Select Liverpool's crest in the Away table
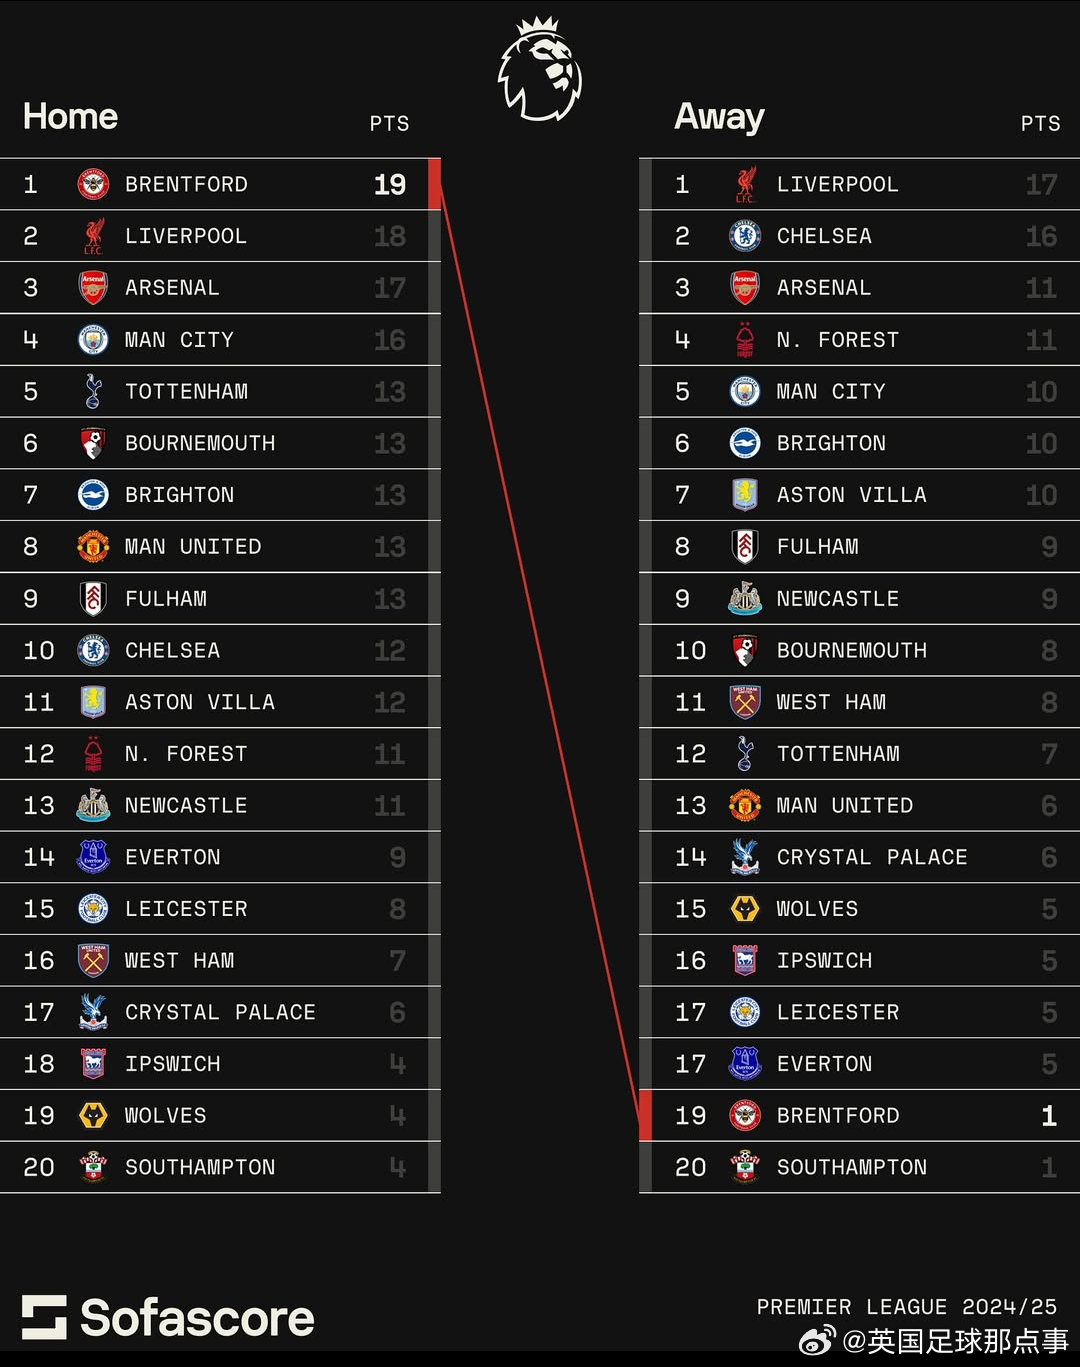The width and height of the screenshot is (1080, 1367). pos(745,184)
